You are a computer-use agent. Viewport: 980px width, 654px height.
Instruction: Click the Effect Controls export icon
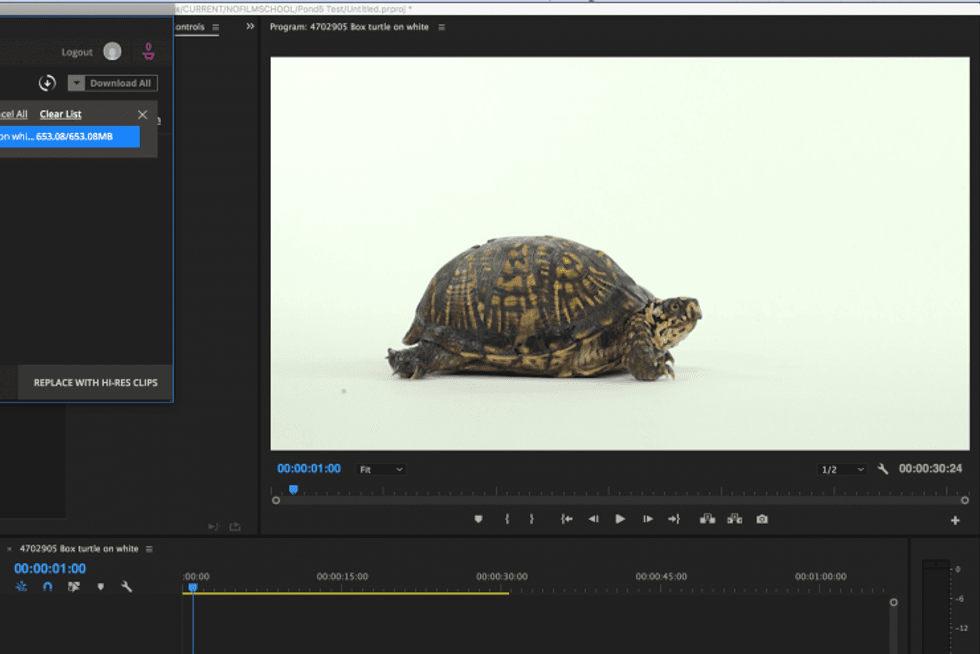[235, 527]
